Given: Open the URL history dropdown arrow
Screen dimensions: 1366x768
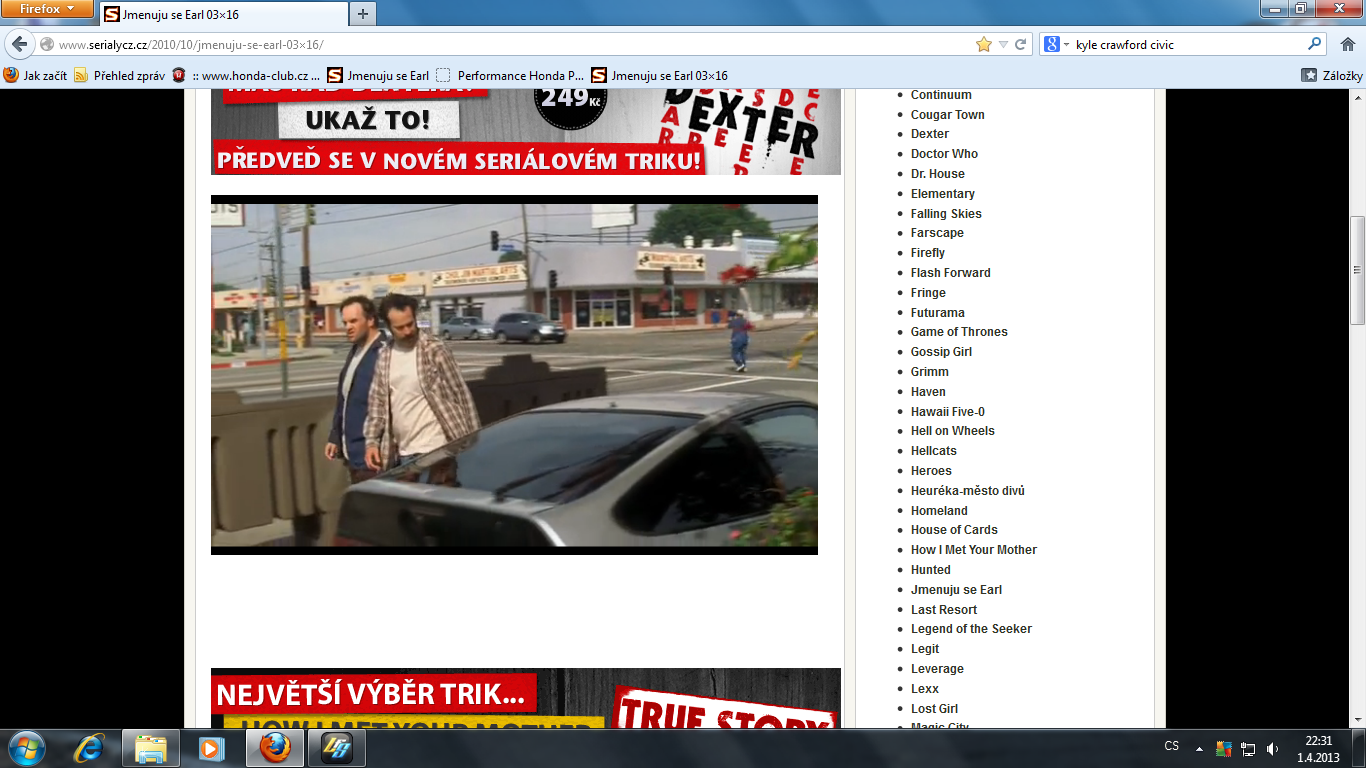Looking at the screenshot, I should coord(1003,44).
